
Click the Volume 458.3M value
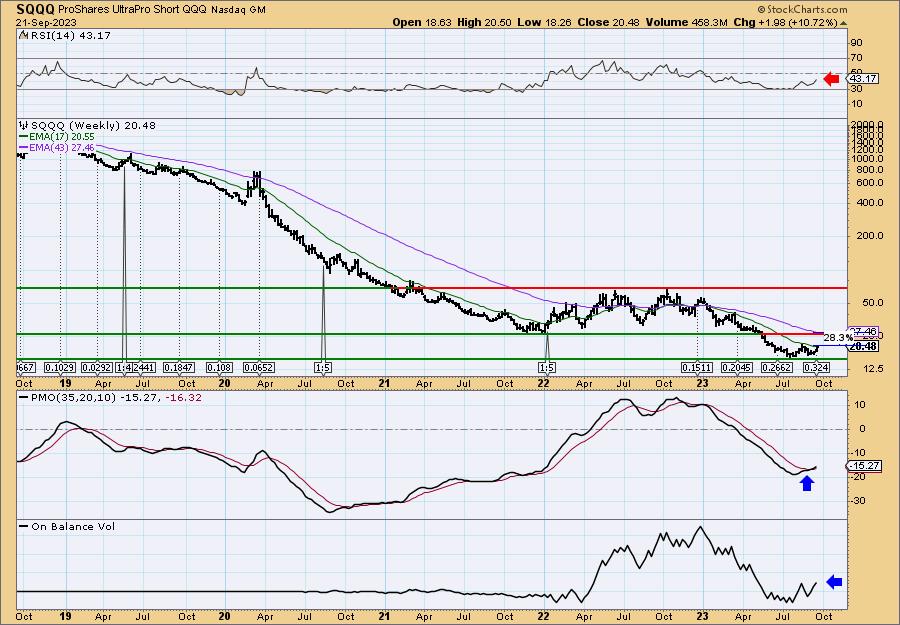tap(686, 22)
